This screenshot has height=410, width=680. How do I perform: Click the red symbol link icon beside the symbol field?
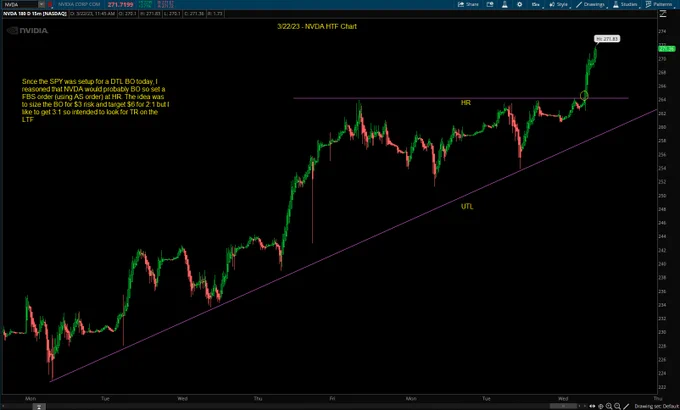[x=50, y=4]
